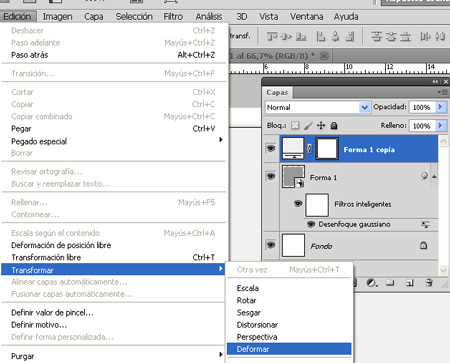Hide Fondo layer visibility eye

(271, 245)
